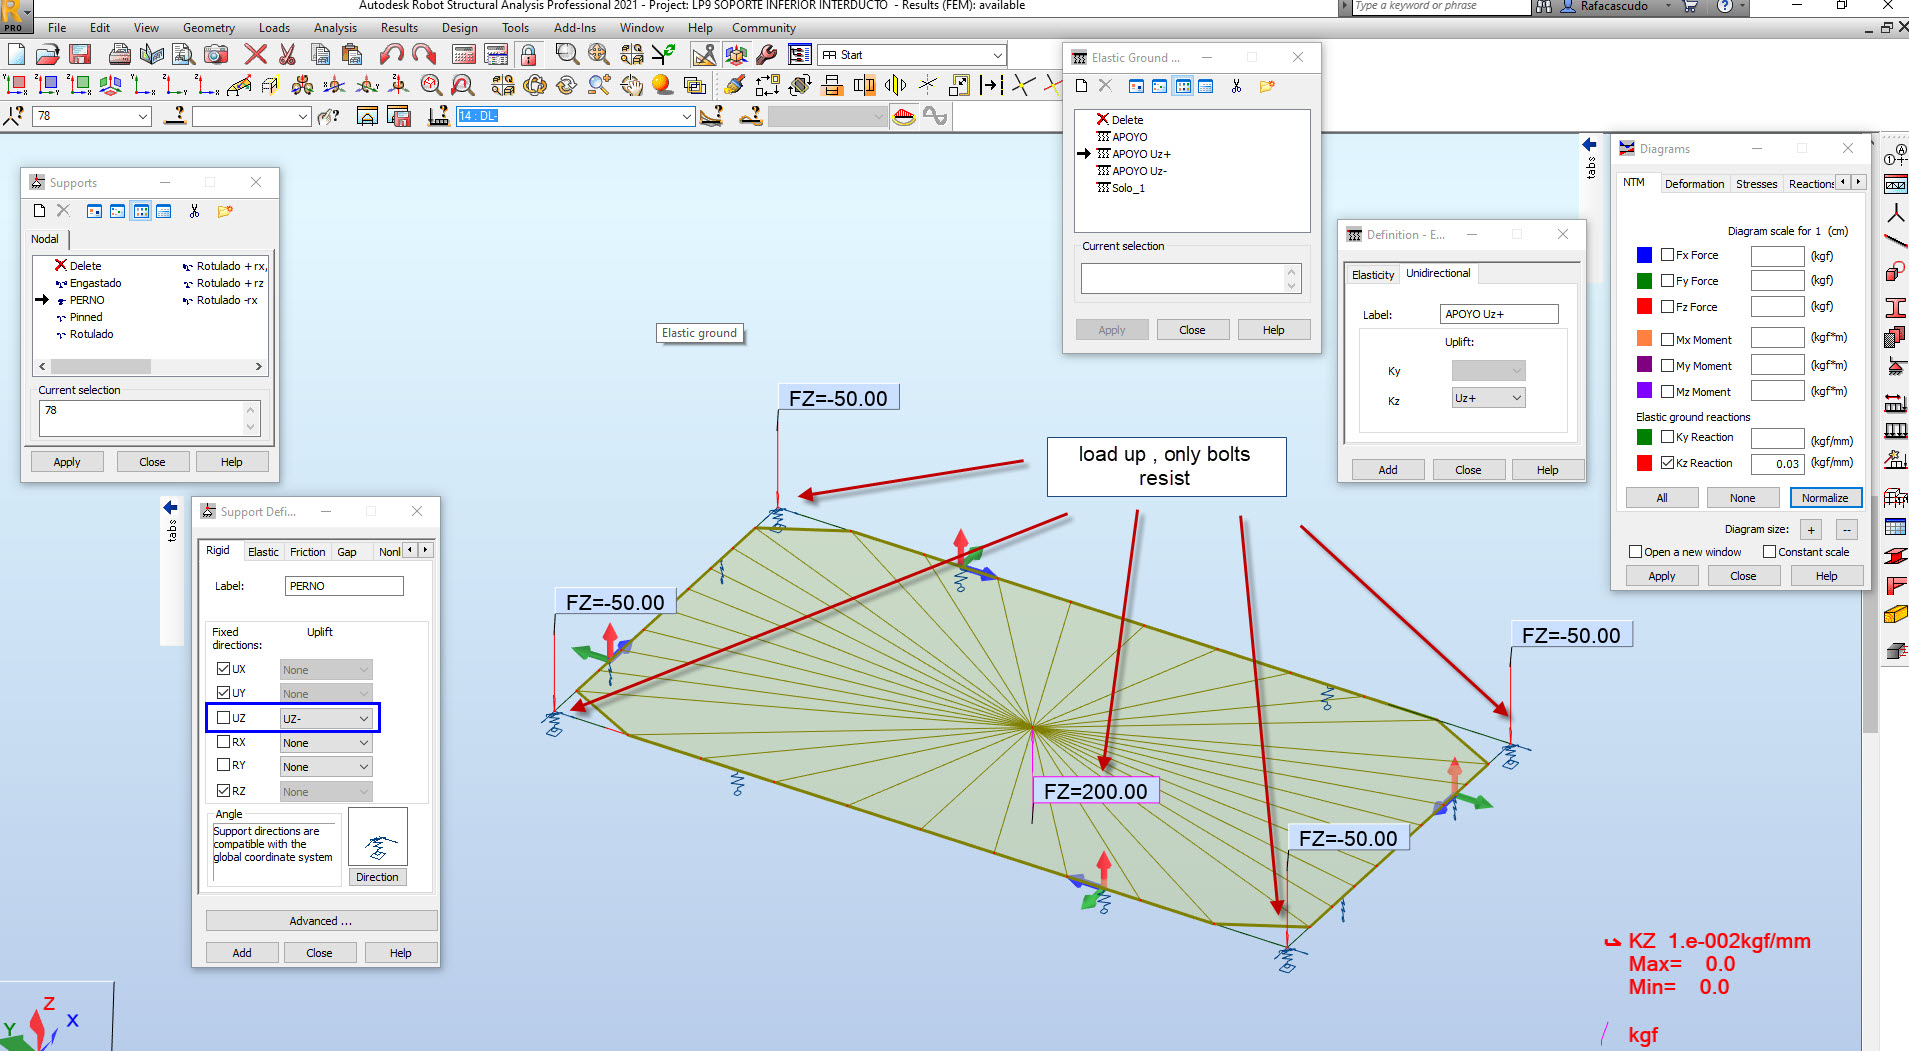Select the Zoom tool from the toolbar
1909x1051 pixels.
[x=565, y=55]
